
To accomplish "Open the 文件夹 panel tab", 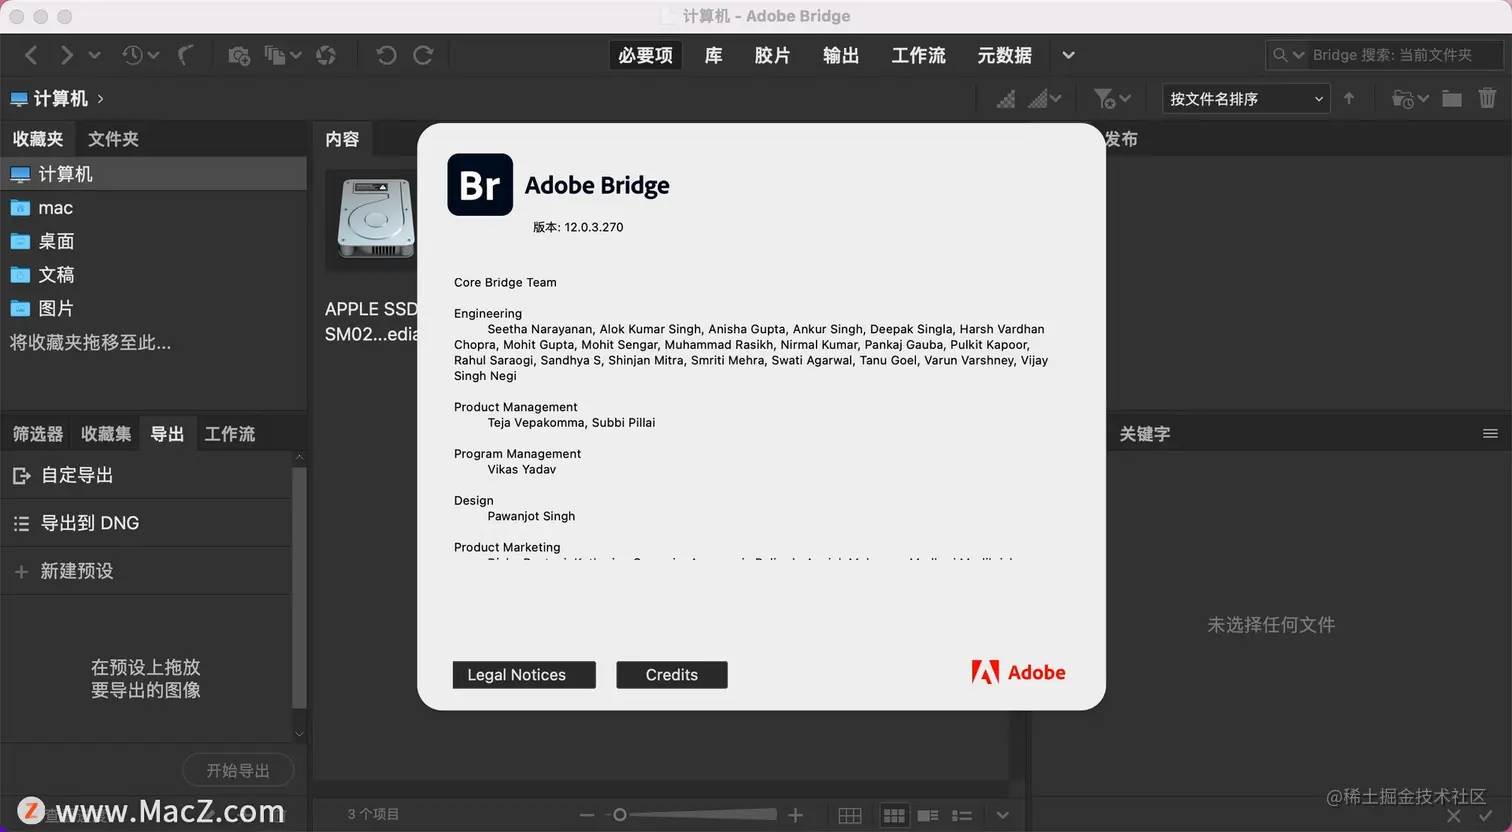I will coord(113,139).
